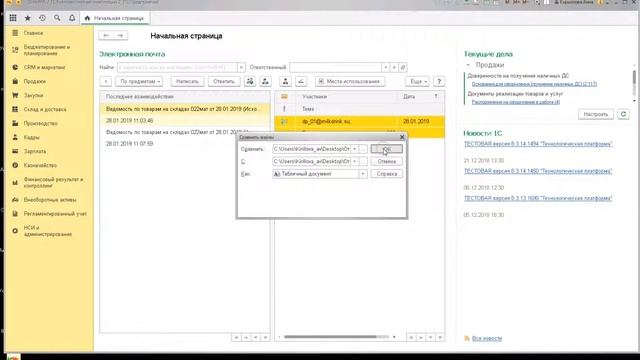Screen dimensions: 640x360
Task: Open History clock icon
Action: click(42, 18)
